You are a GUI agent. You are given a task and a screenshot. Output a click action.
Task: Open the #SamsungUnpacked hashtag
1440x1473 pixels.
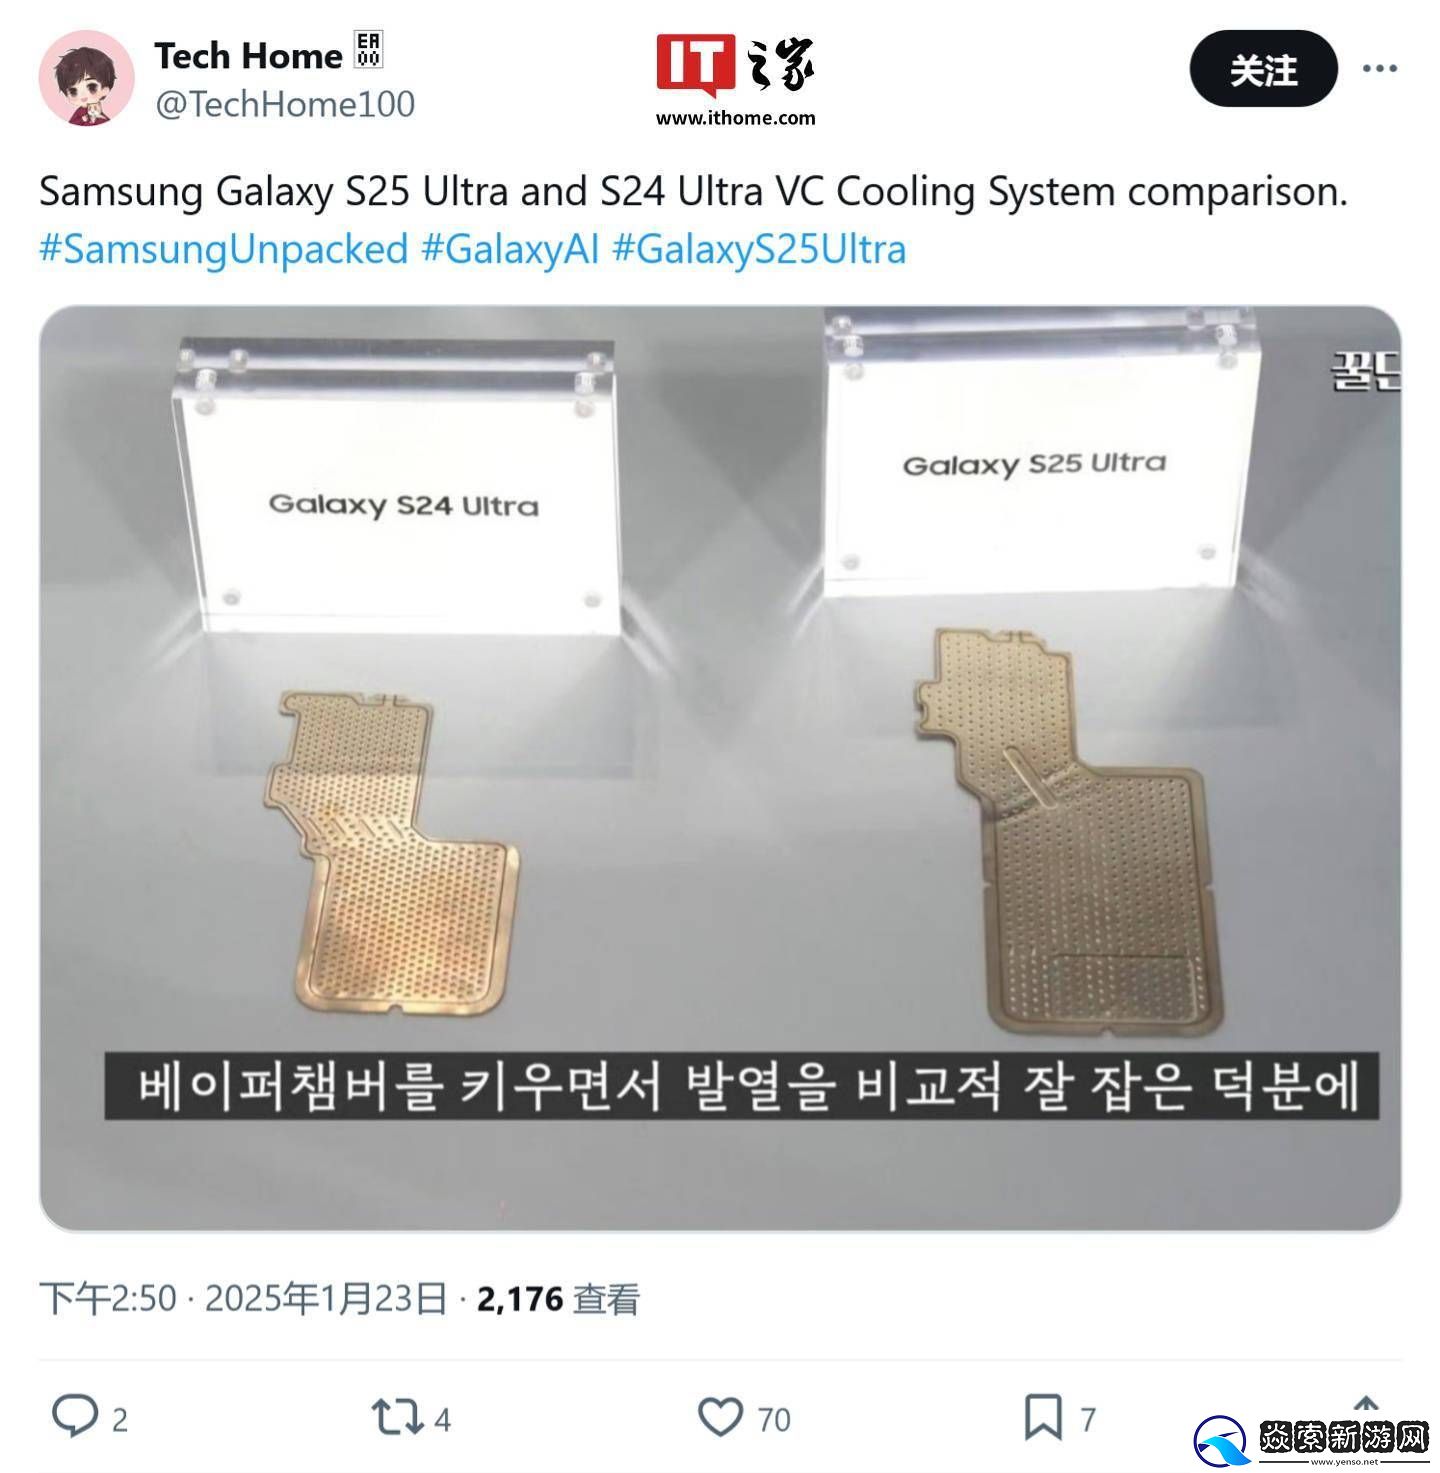pyautogui.click(x=224, y=249)
